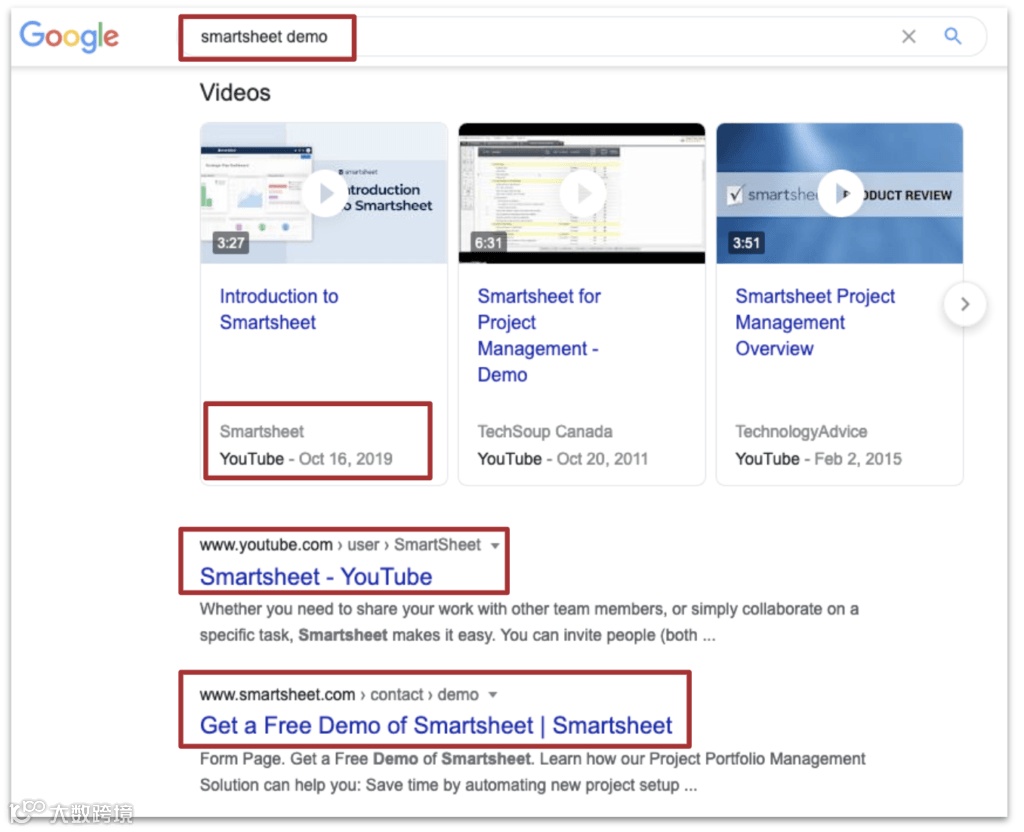The width and height of the screenshot is (1024, 832).
Task: Click the Google logo
Action: pos(69,37)
